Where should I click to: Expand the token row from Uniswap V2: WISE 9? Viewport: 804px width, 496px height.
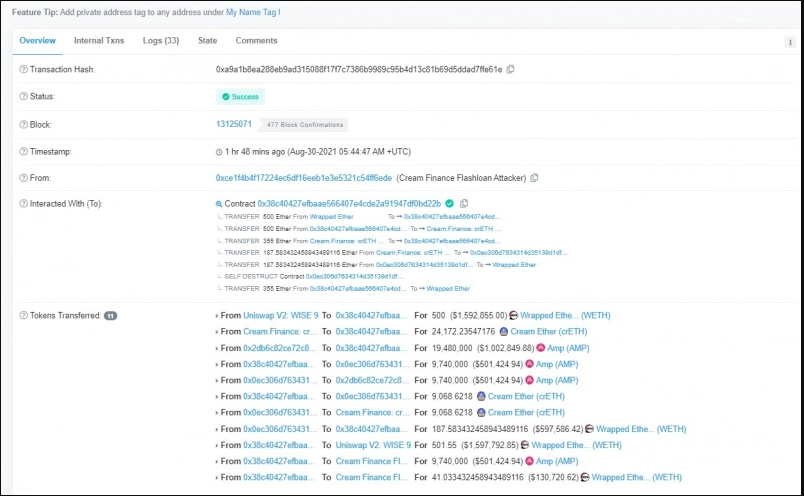click(217, 316)
